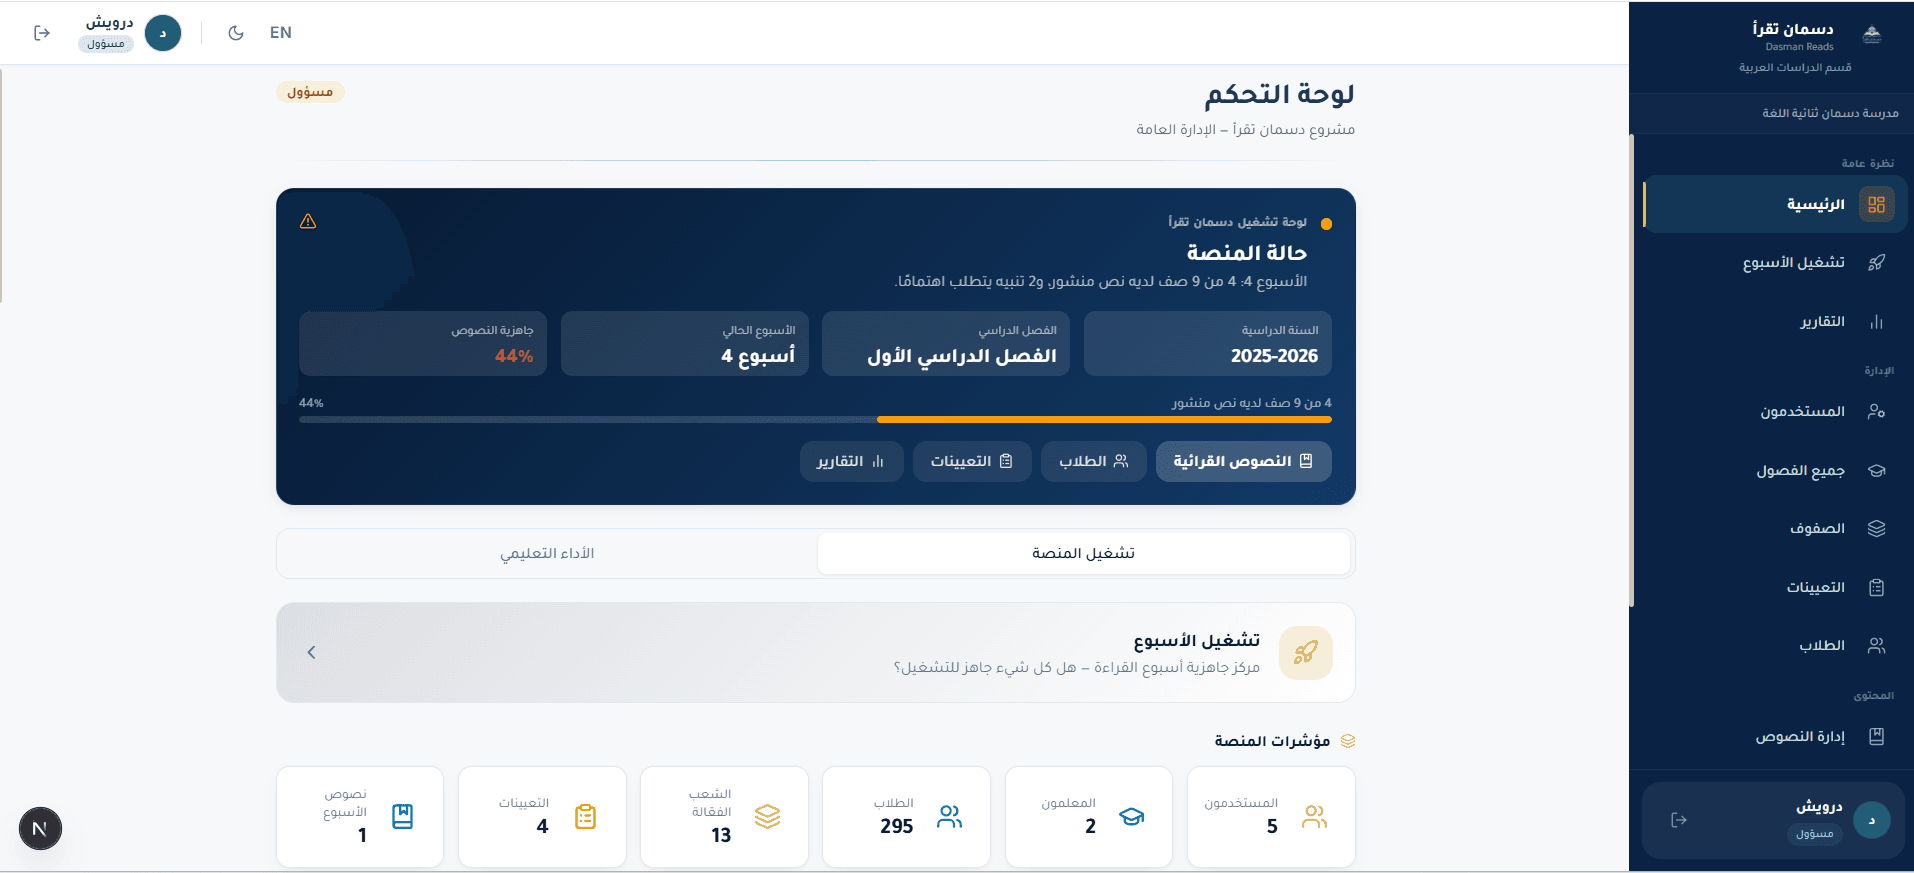Viewport: 1914px width, 873px height.
Task: Click the الفصل الدراسي الأول tile
Action: point(945,343)
